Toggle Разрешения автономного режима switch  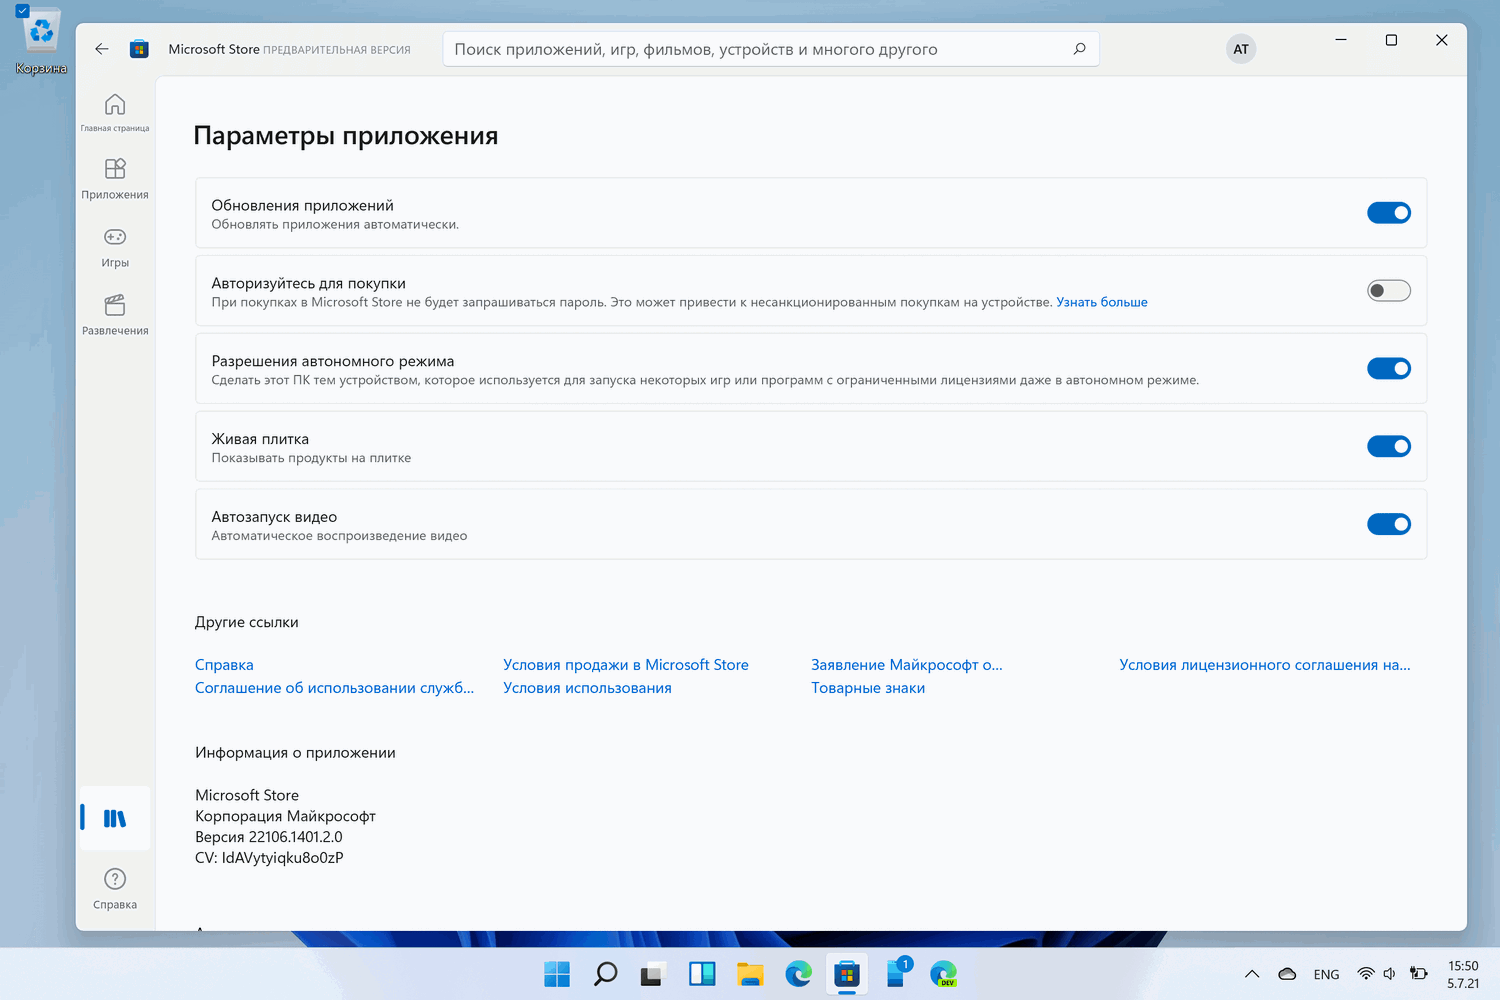pyautogui.click(x=1389, y=369)
